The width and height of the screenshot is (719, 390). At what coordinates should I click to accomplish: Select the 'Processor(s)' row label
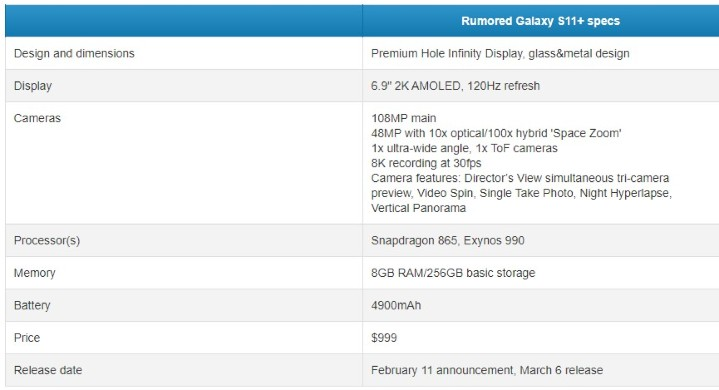(x=47, y=241)
